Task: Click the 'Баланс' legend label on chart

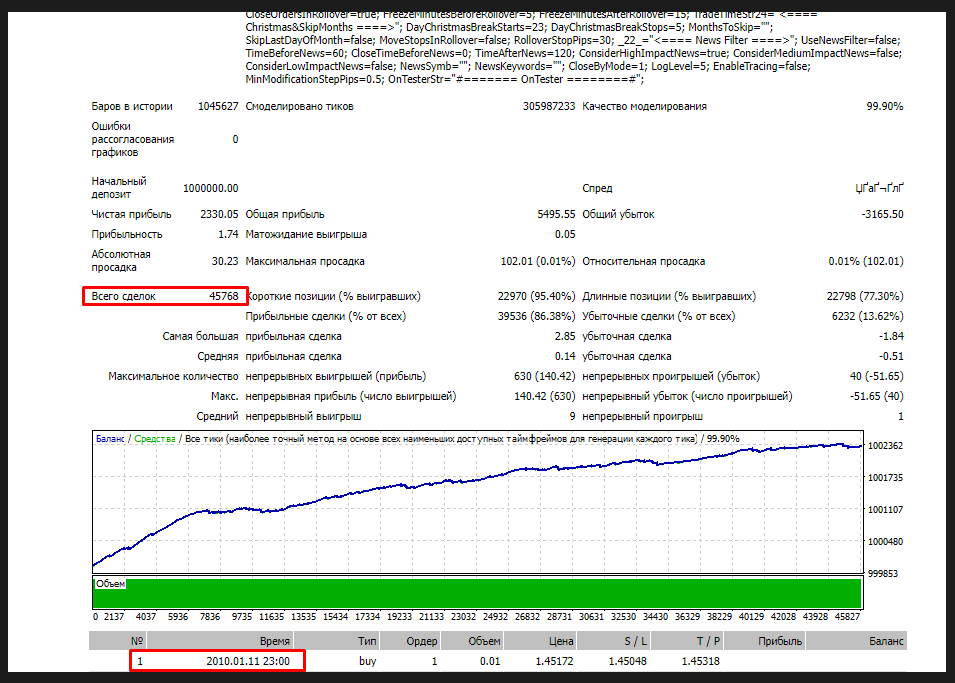Action: click(x=110, y=439)
